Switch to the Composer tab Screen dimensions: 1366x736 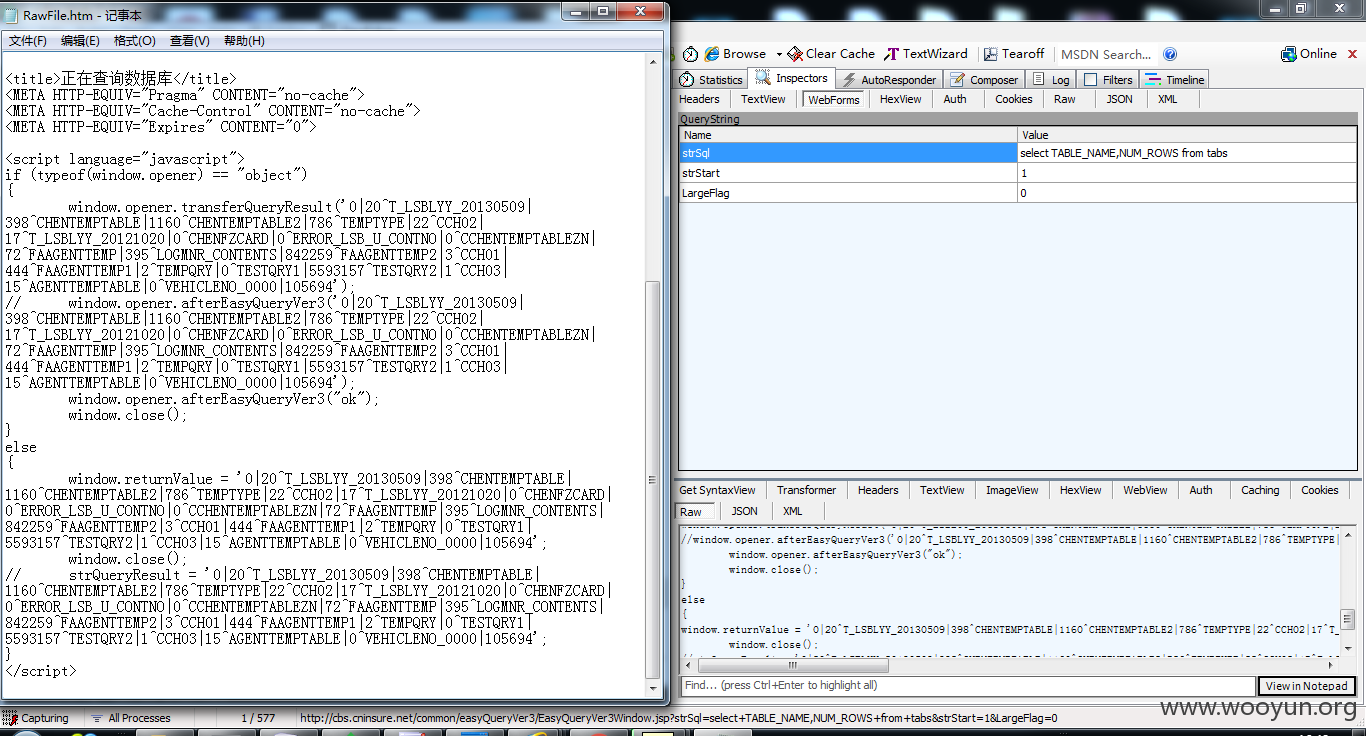pyautogui.click(x=984, y=80)
